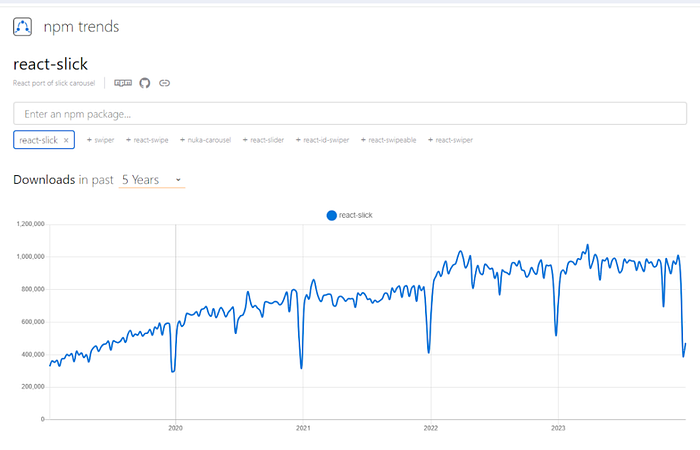
Task: Add react-swipeable suggestion
Action: (x=389, y=140)
